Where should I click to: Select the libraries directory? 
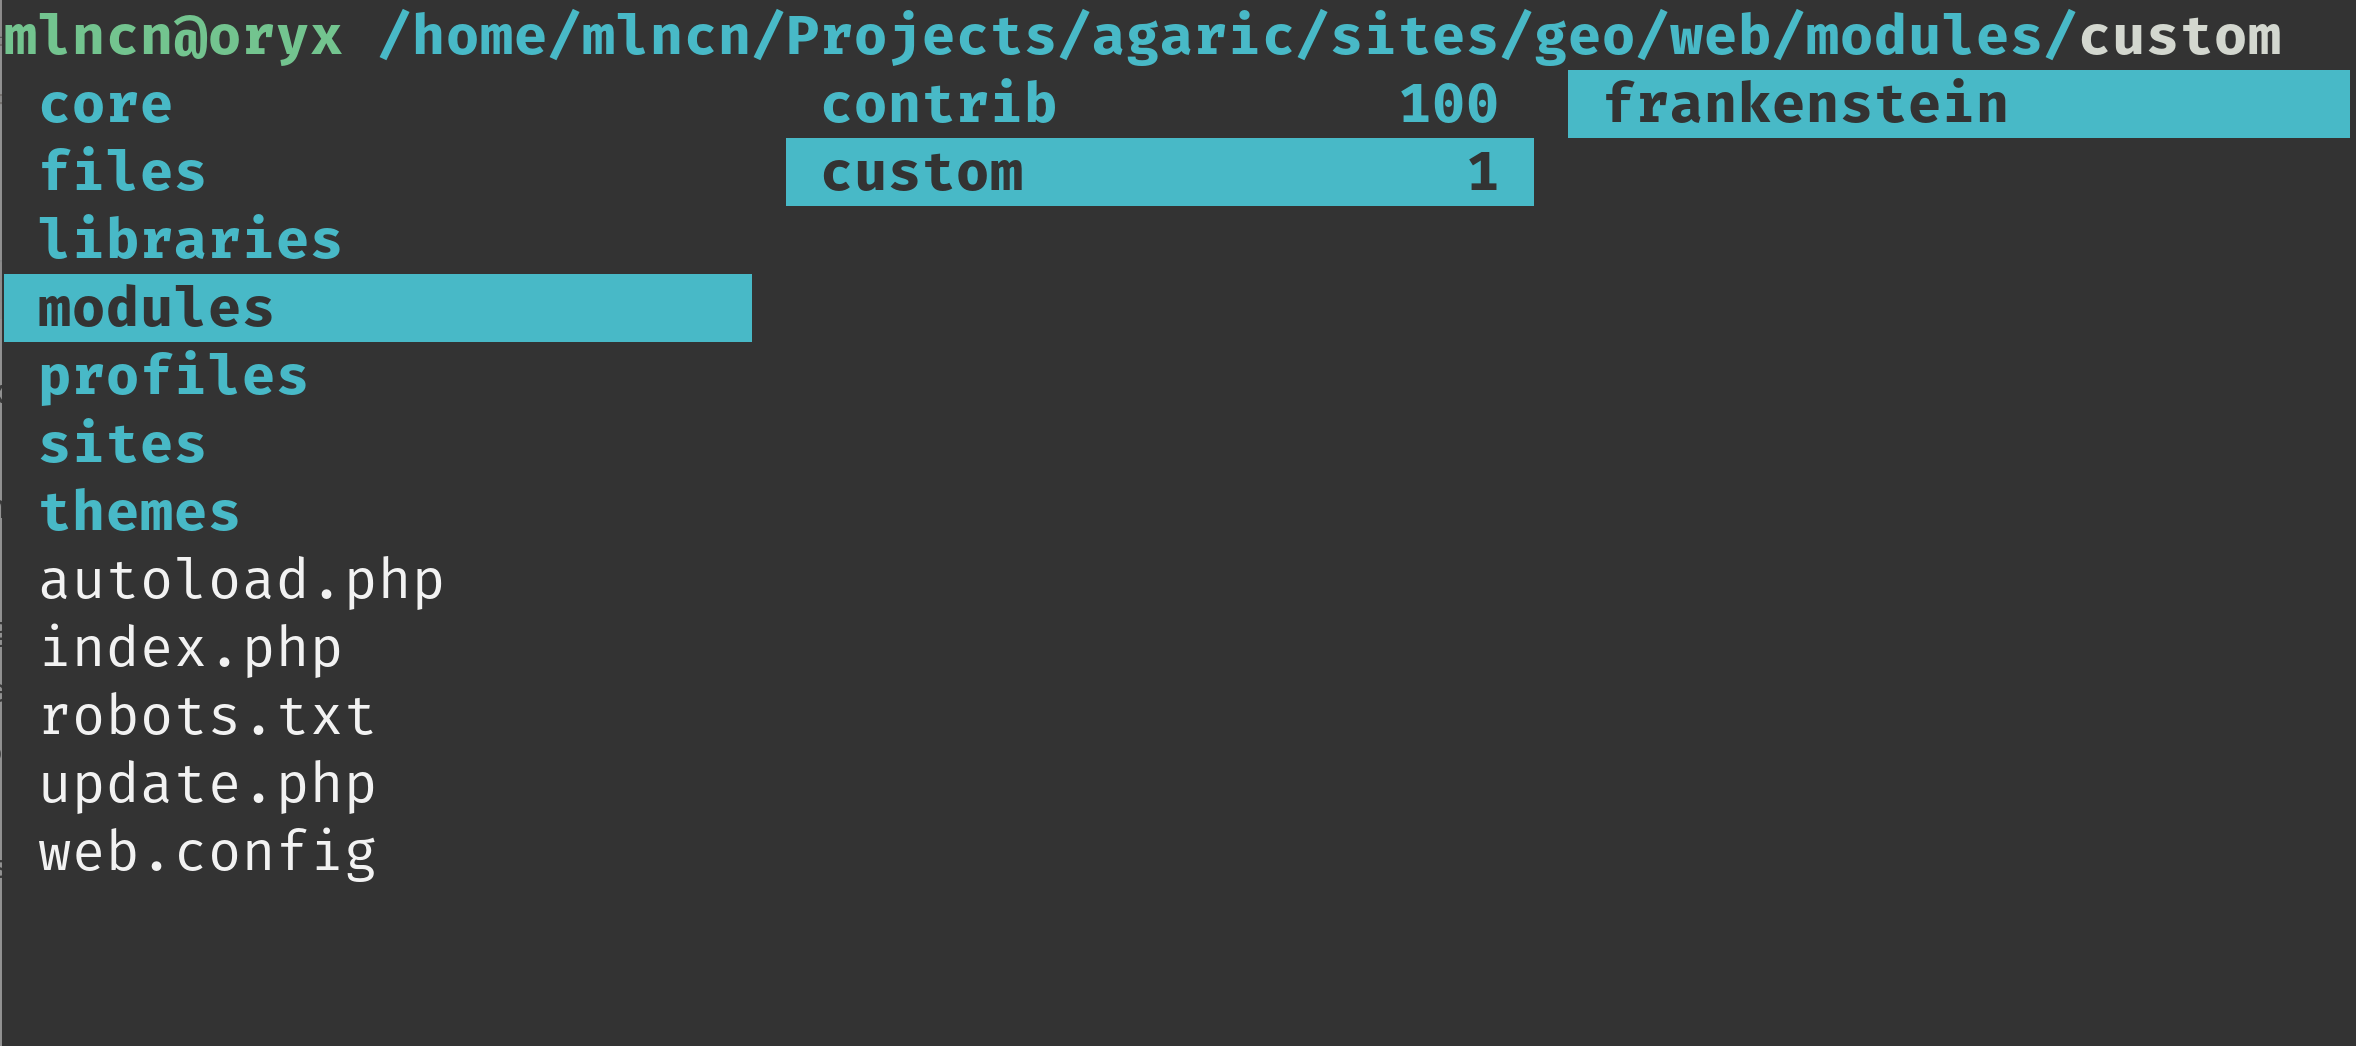tap(190, 240)
